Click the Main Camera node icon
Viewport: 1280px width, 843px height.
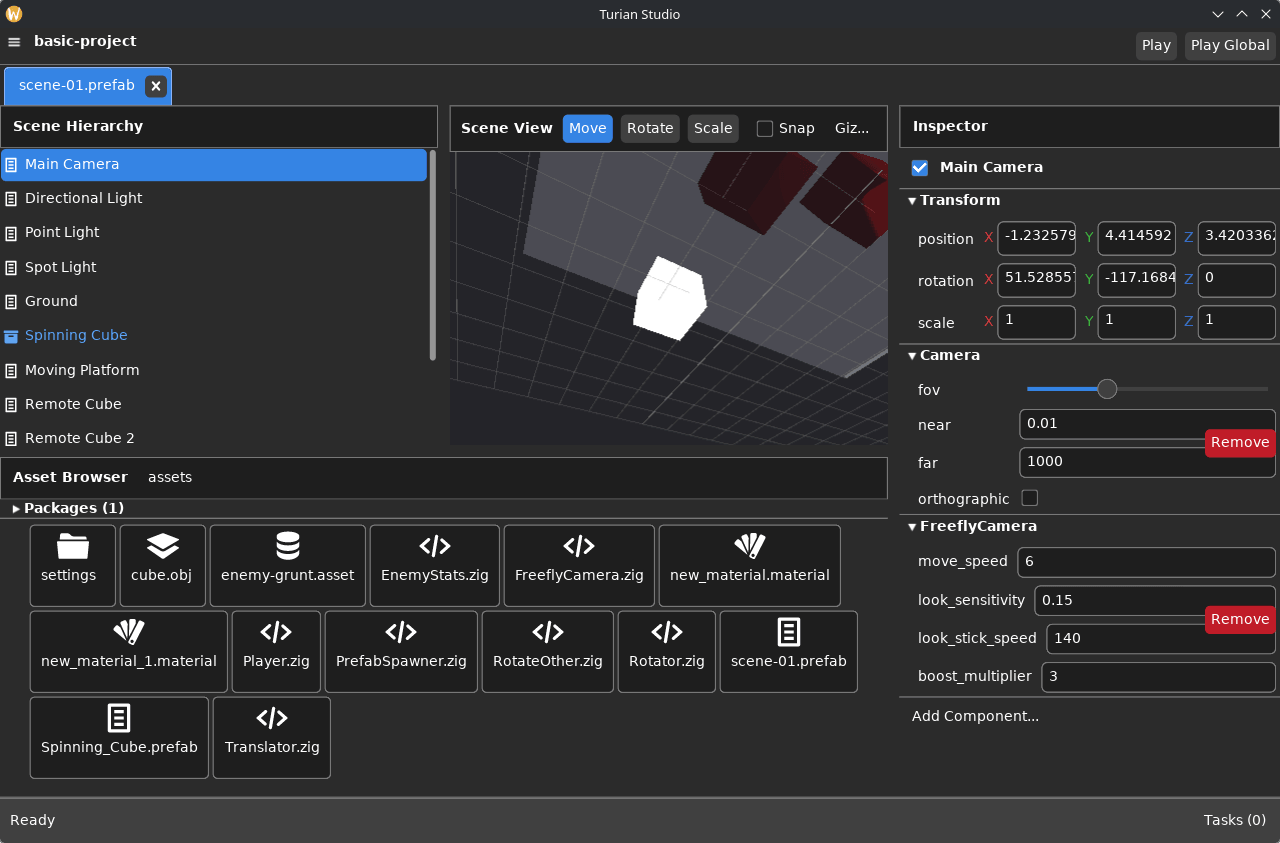(12, 164)
